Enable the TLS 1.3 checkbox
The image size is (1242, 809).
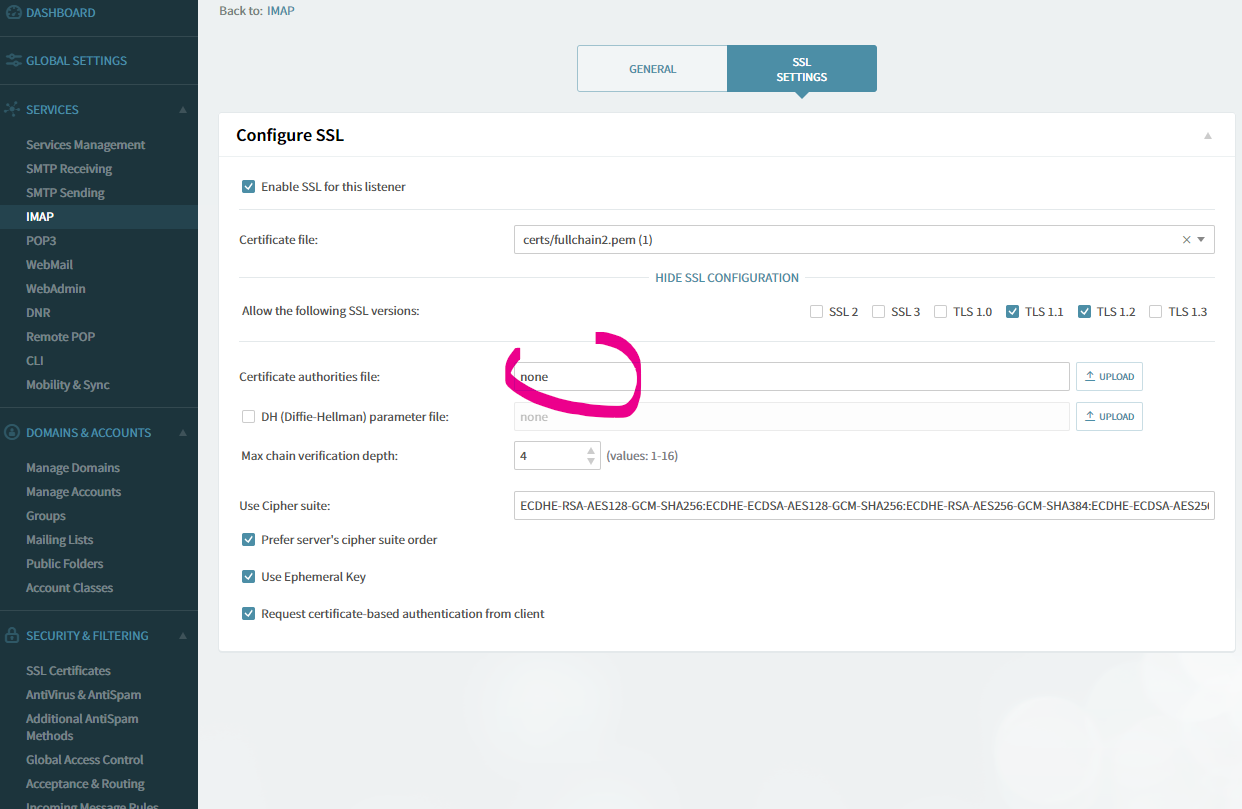[x=1156, y=312]
